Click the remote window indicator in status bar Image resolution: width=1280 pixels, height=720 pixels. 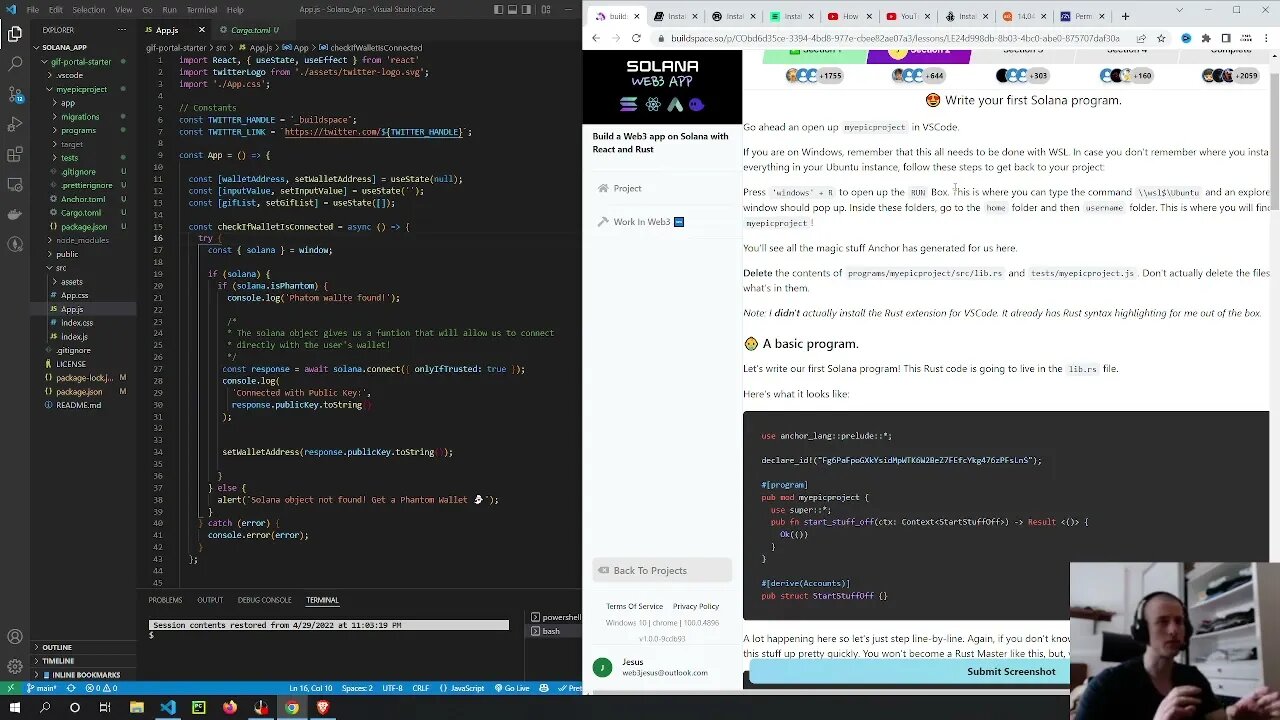point(10,688)
